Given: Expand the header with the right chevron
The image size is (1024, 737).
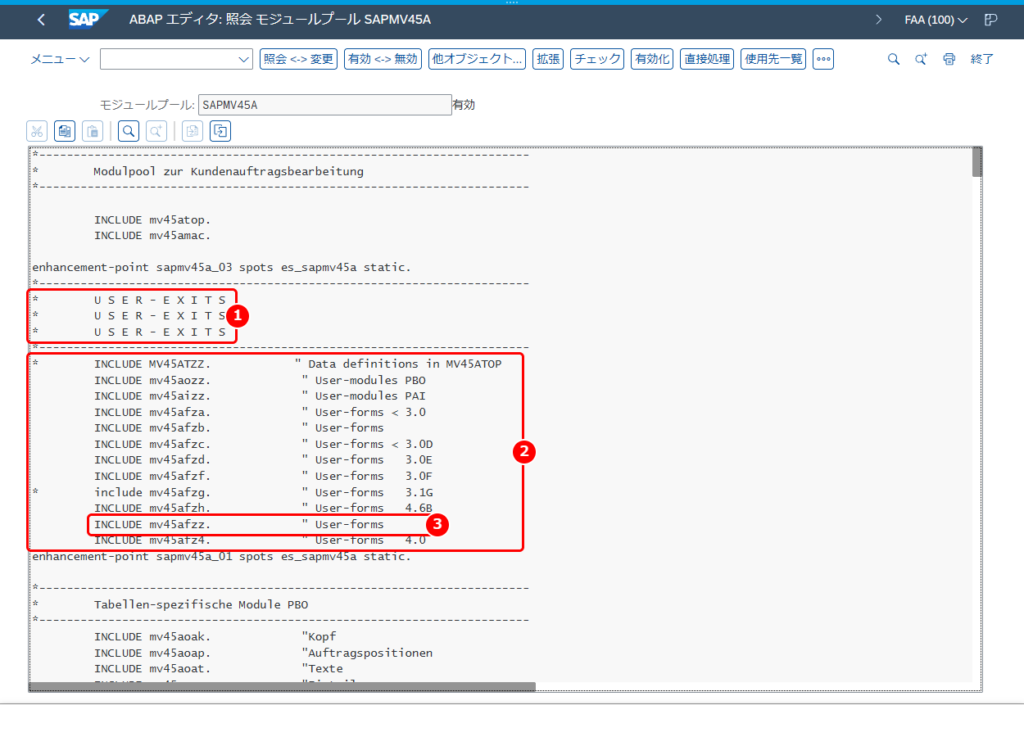Looking at the screenshot, I should coord(878,20).
